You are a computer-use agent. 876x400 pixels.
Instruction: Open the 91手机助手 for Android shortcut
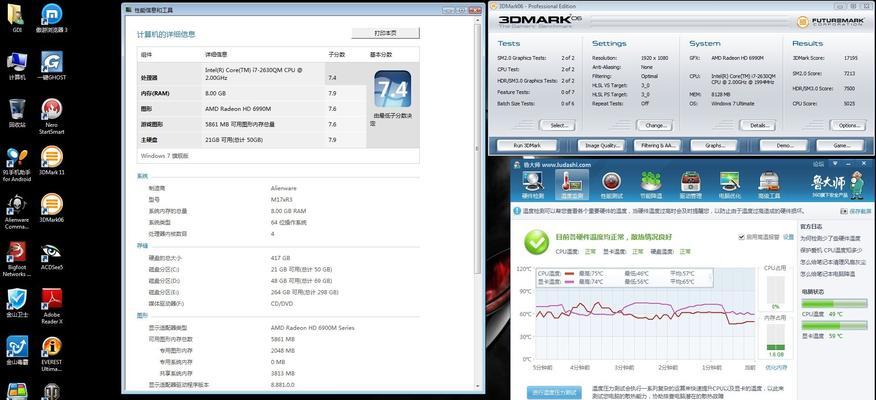17,164
